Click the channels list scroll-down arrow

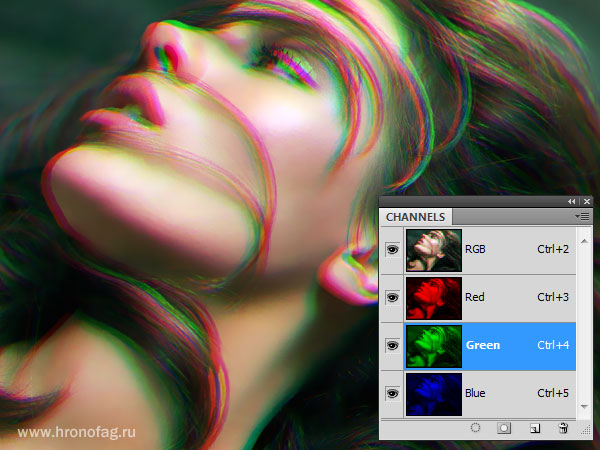point(584,406)
